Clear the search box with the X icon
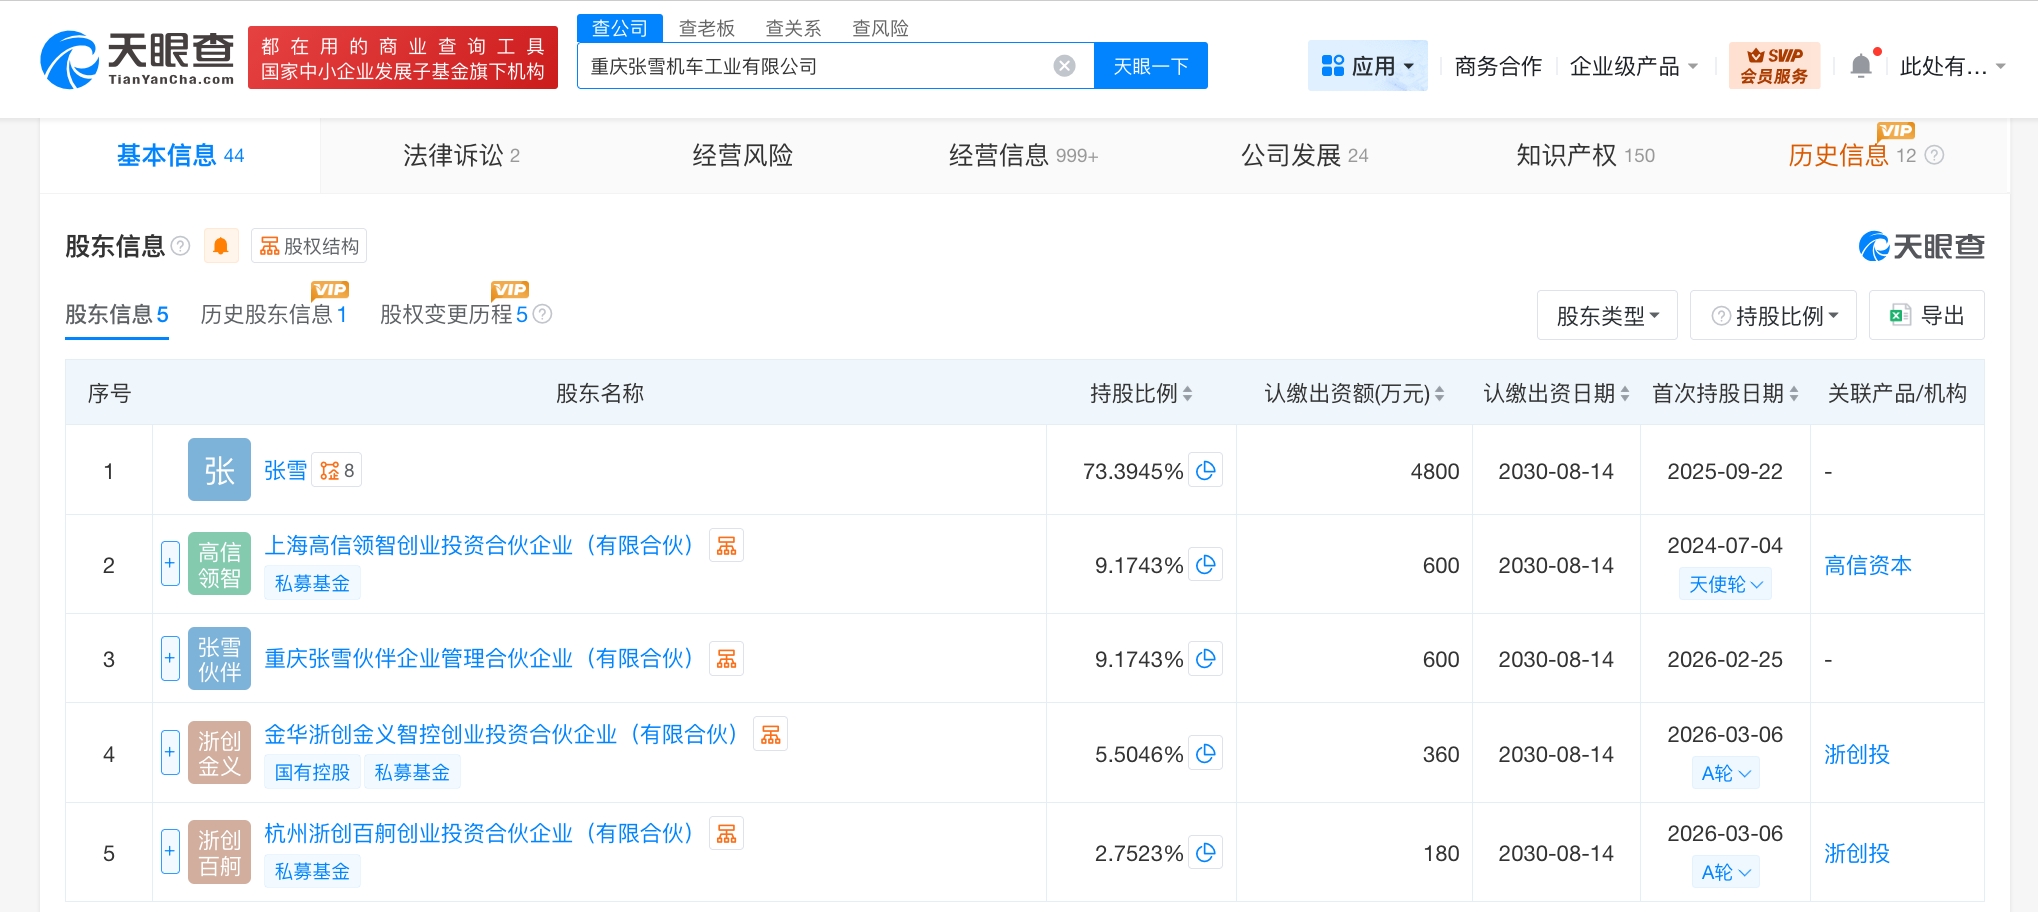 click(1063, 65)
